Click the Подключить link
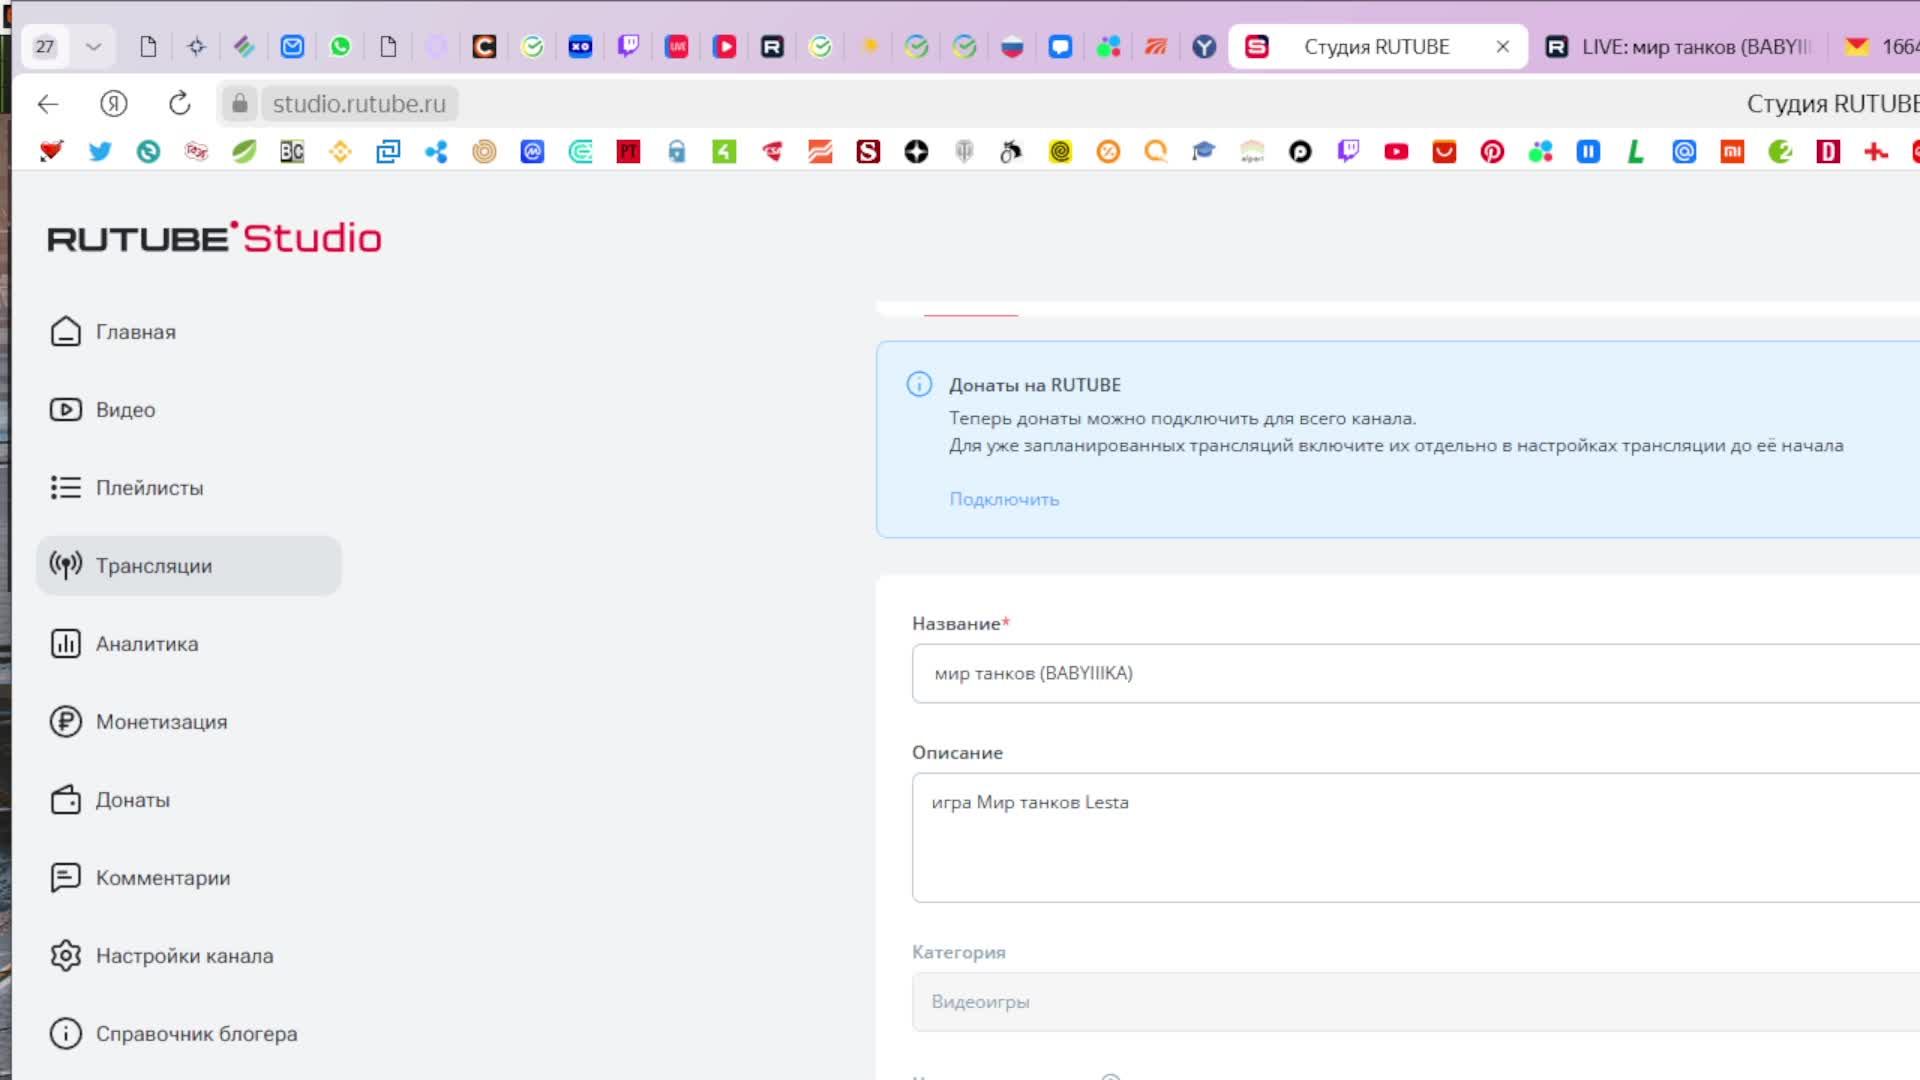Viewport: 1920px width, 1080px height. pyautogui.click(x=1004, y=499)
